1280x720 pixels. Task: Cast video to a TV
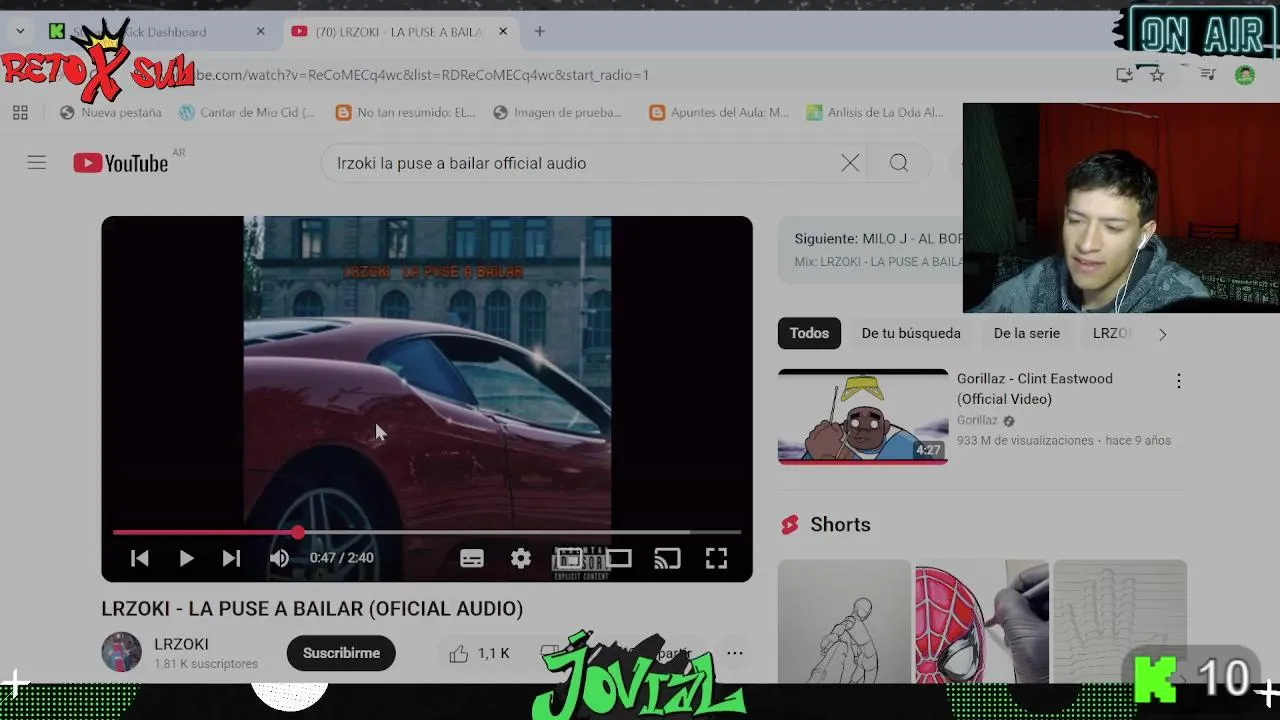pos(667,559)
